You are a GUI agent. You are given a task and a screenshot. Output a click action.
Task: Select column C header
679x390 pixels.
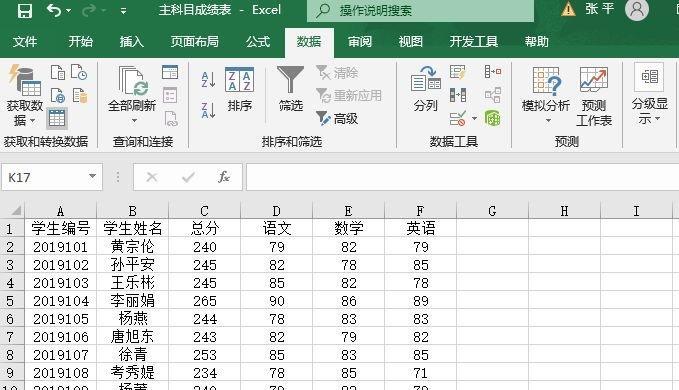pyautogui.click(x=204, y=211)
